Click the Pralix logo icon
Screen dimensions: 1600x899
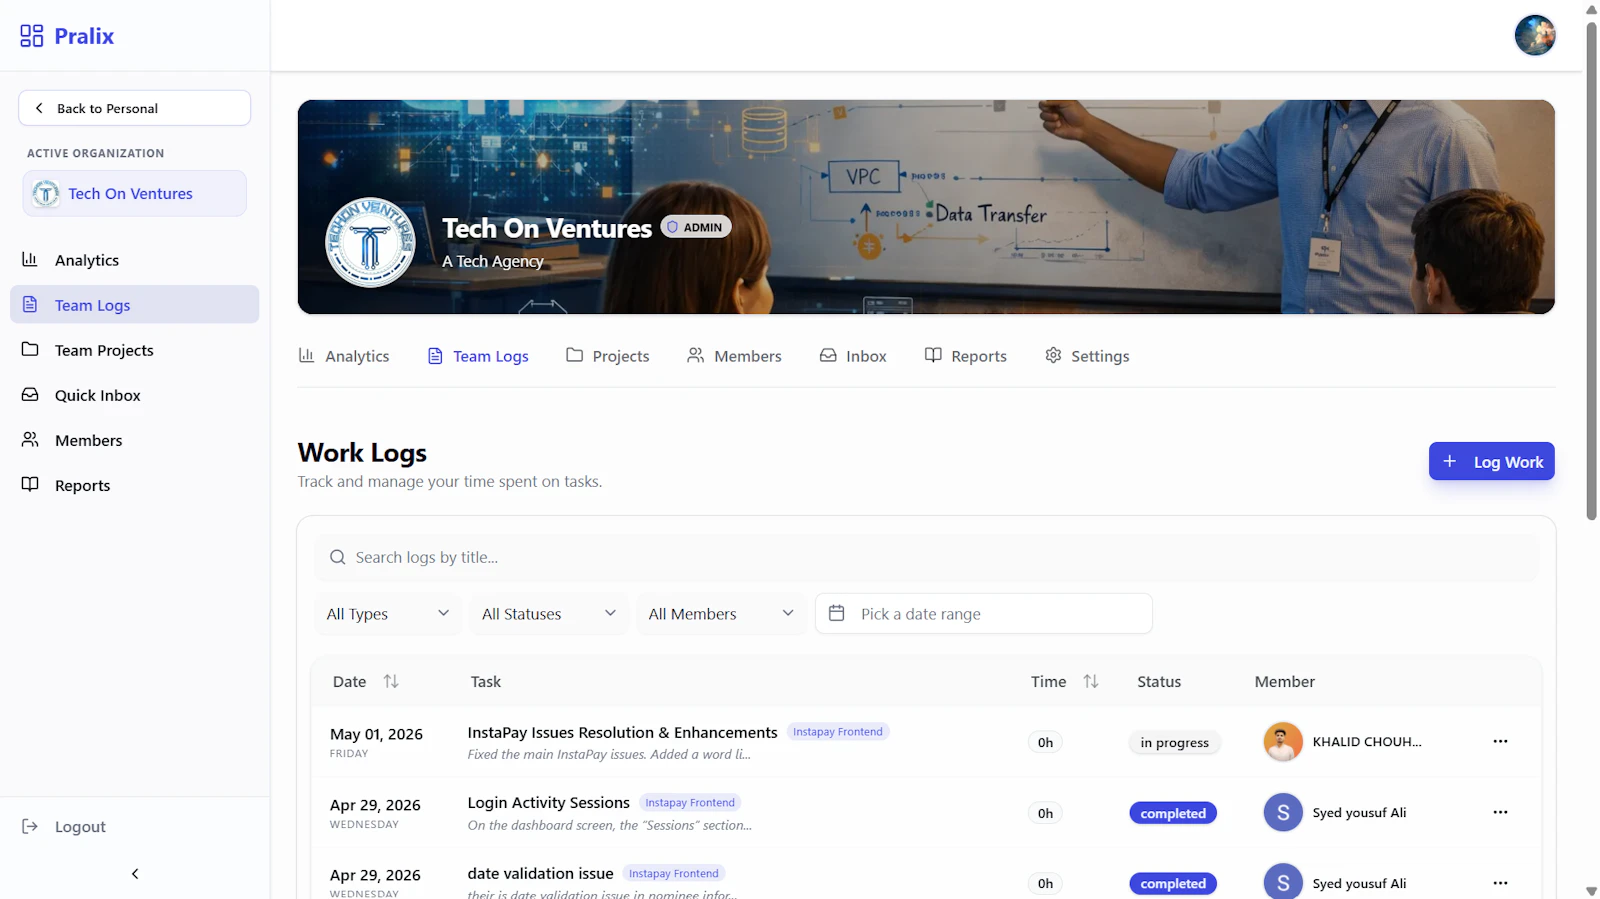click(32, 36)
